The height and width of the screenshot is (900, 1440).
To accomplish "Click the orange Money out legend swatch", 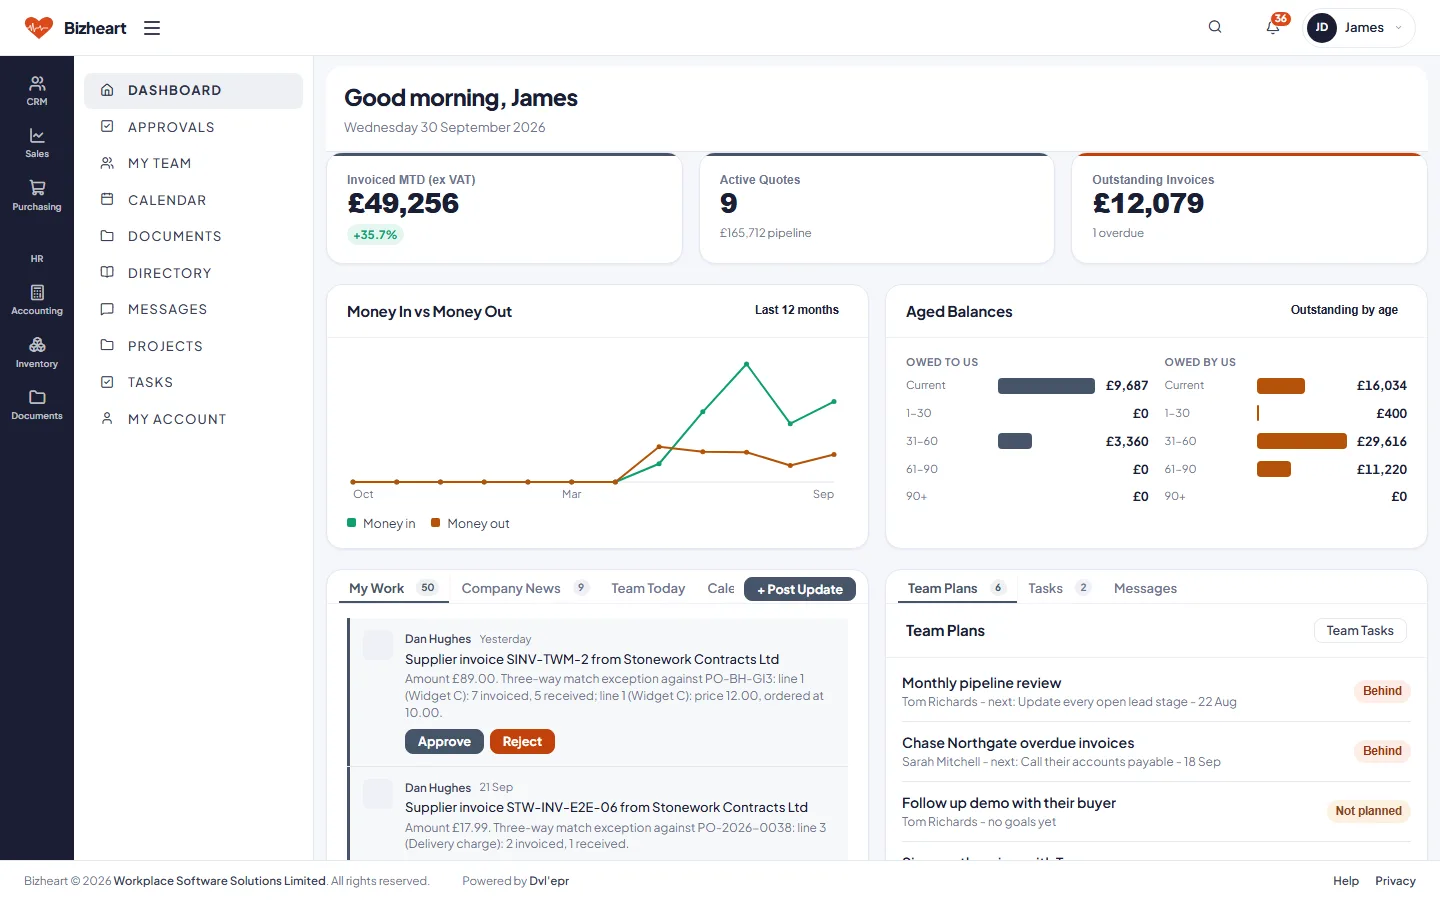I will pos(436,523).
